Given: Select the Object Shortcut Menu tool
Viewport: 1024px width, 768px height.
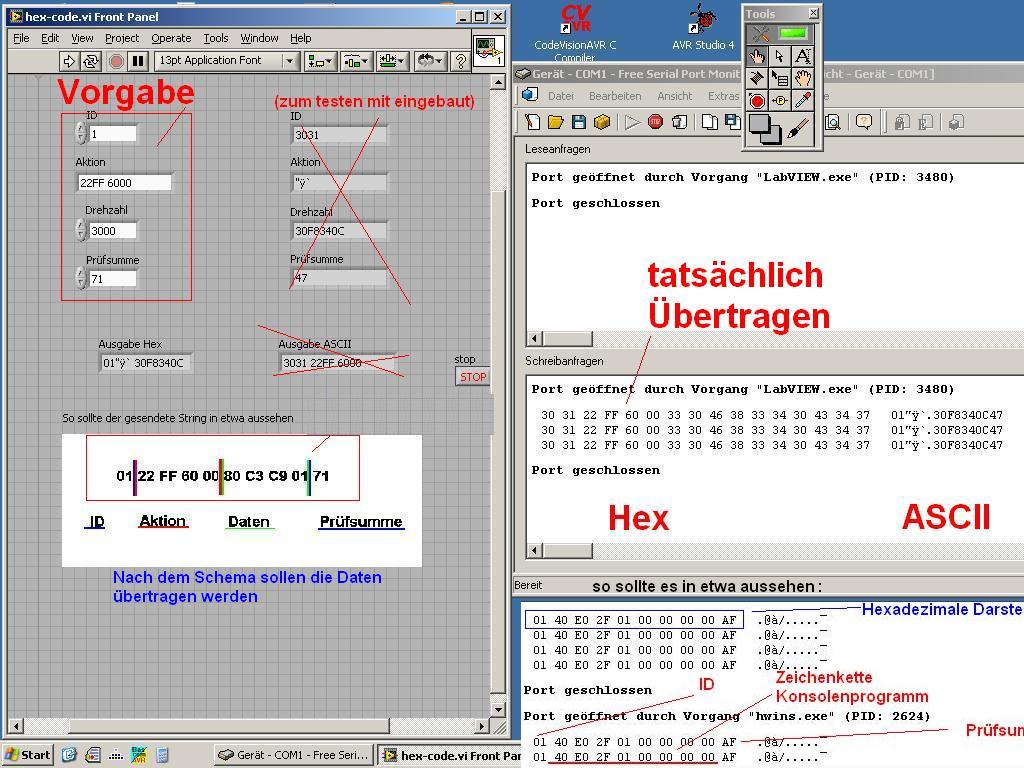Looking at the screenshot, I should tap(780, 78).
